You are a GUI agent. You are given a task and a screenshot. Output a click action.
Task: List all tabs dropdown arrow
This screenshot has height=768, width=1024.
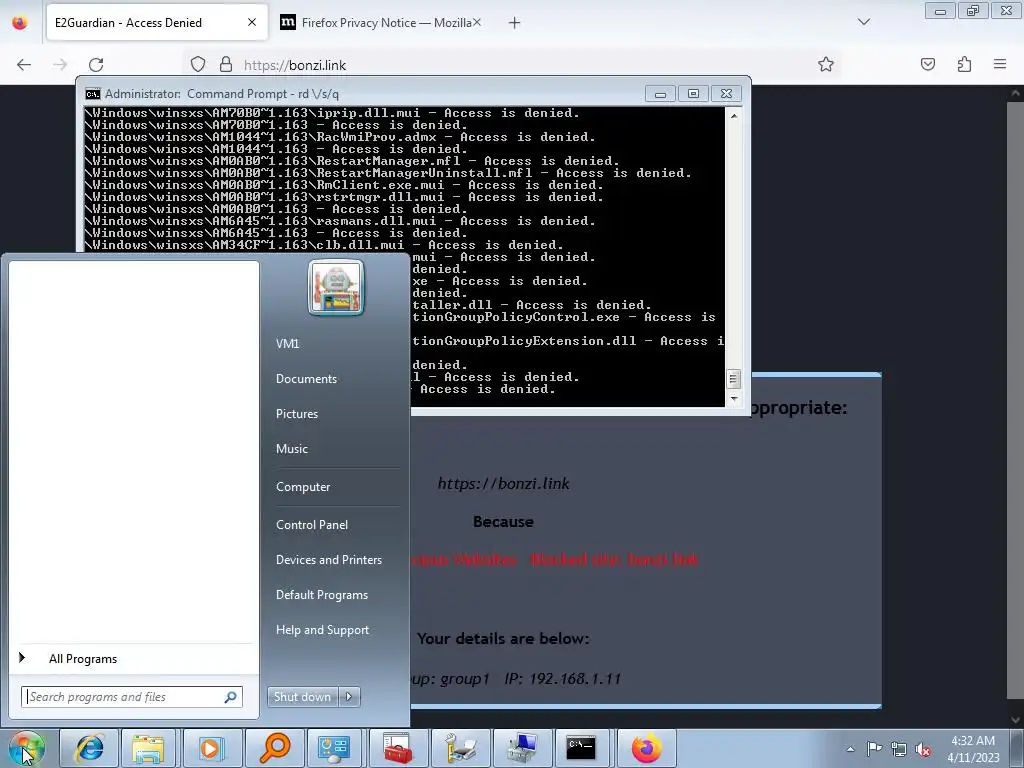(x=864, y=22)
